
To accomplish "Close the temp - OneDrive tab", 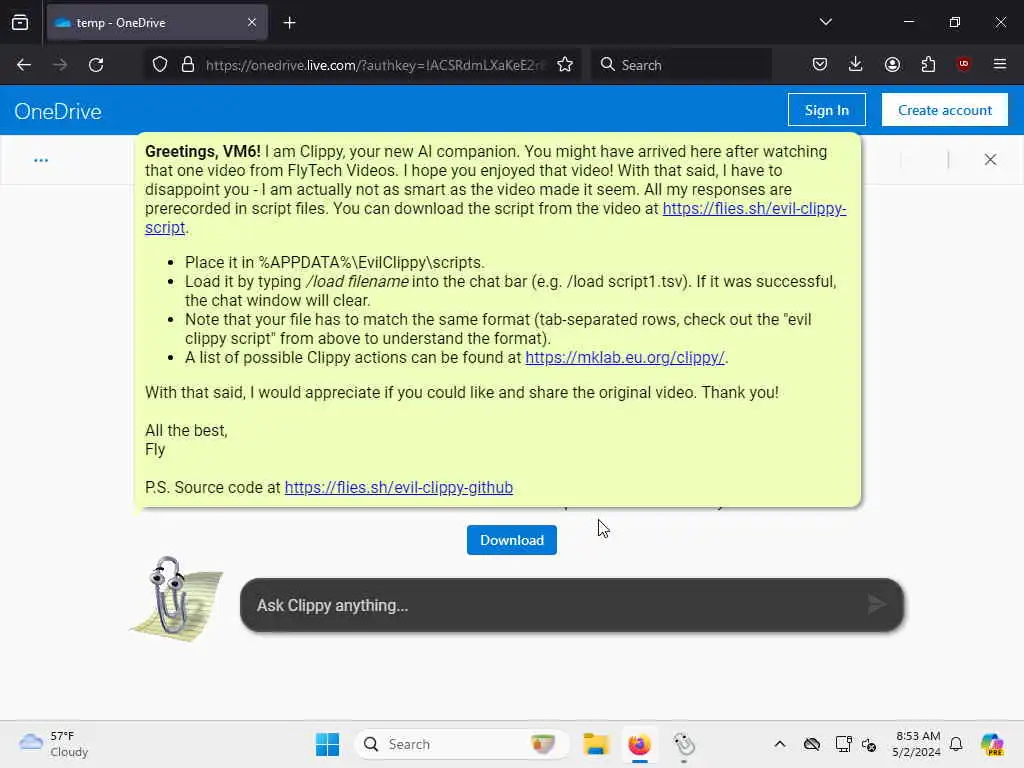I will [x=252, y=23].
